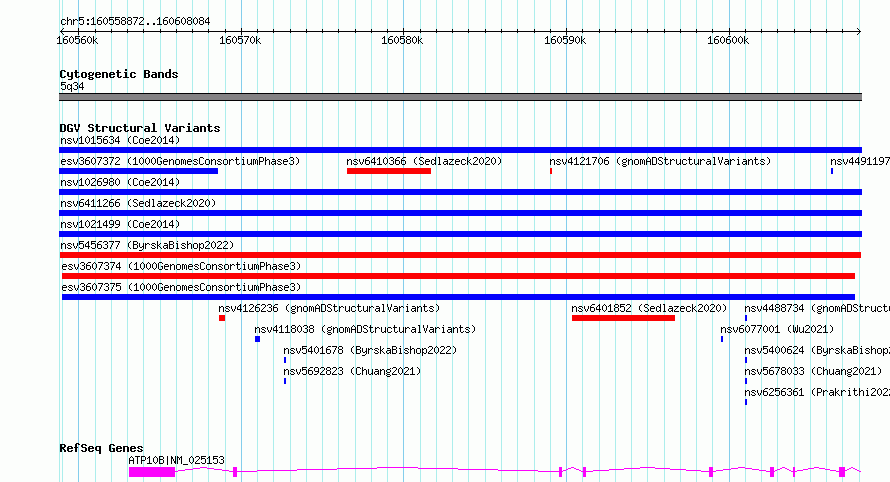Click the nsv6077001 (Wu2021) blue marker
This screenshot has height=482, width=890.
722,339
